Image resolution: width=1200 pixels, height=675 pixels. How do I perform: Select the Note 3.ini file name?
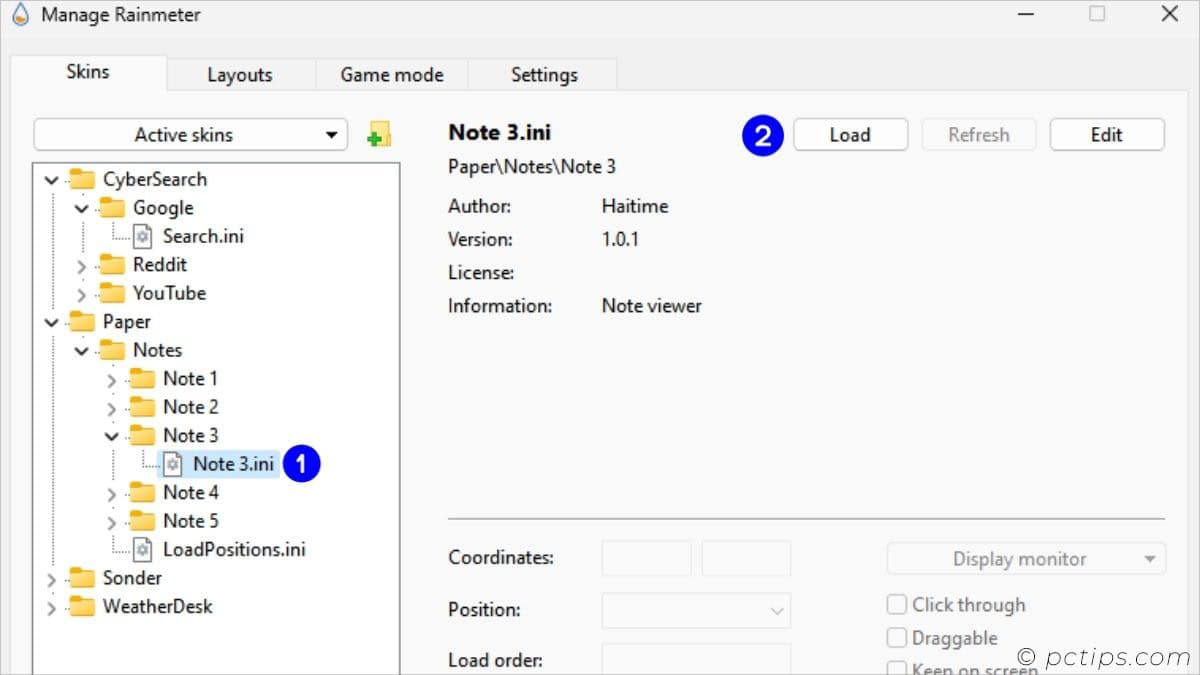233,464
